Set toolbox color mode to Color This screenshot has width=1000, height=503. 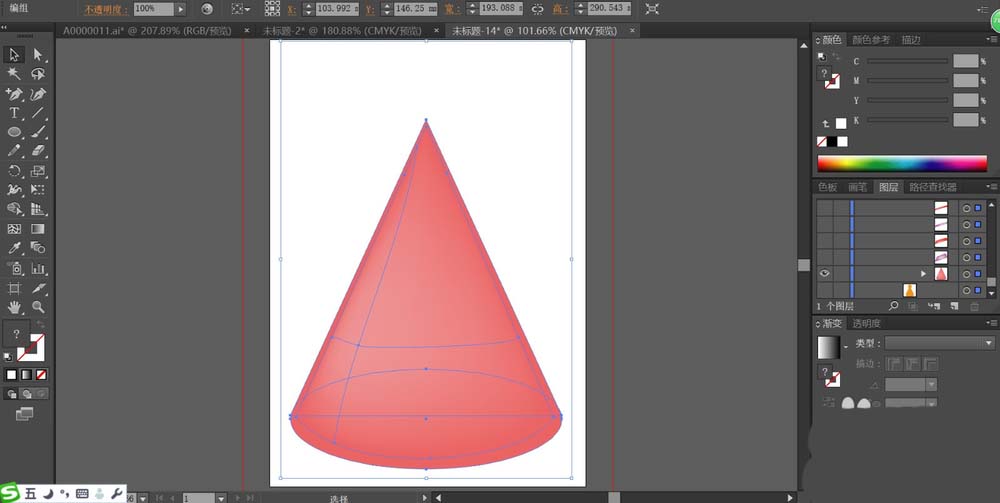(x=11, y=375)
